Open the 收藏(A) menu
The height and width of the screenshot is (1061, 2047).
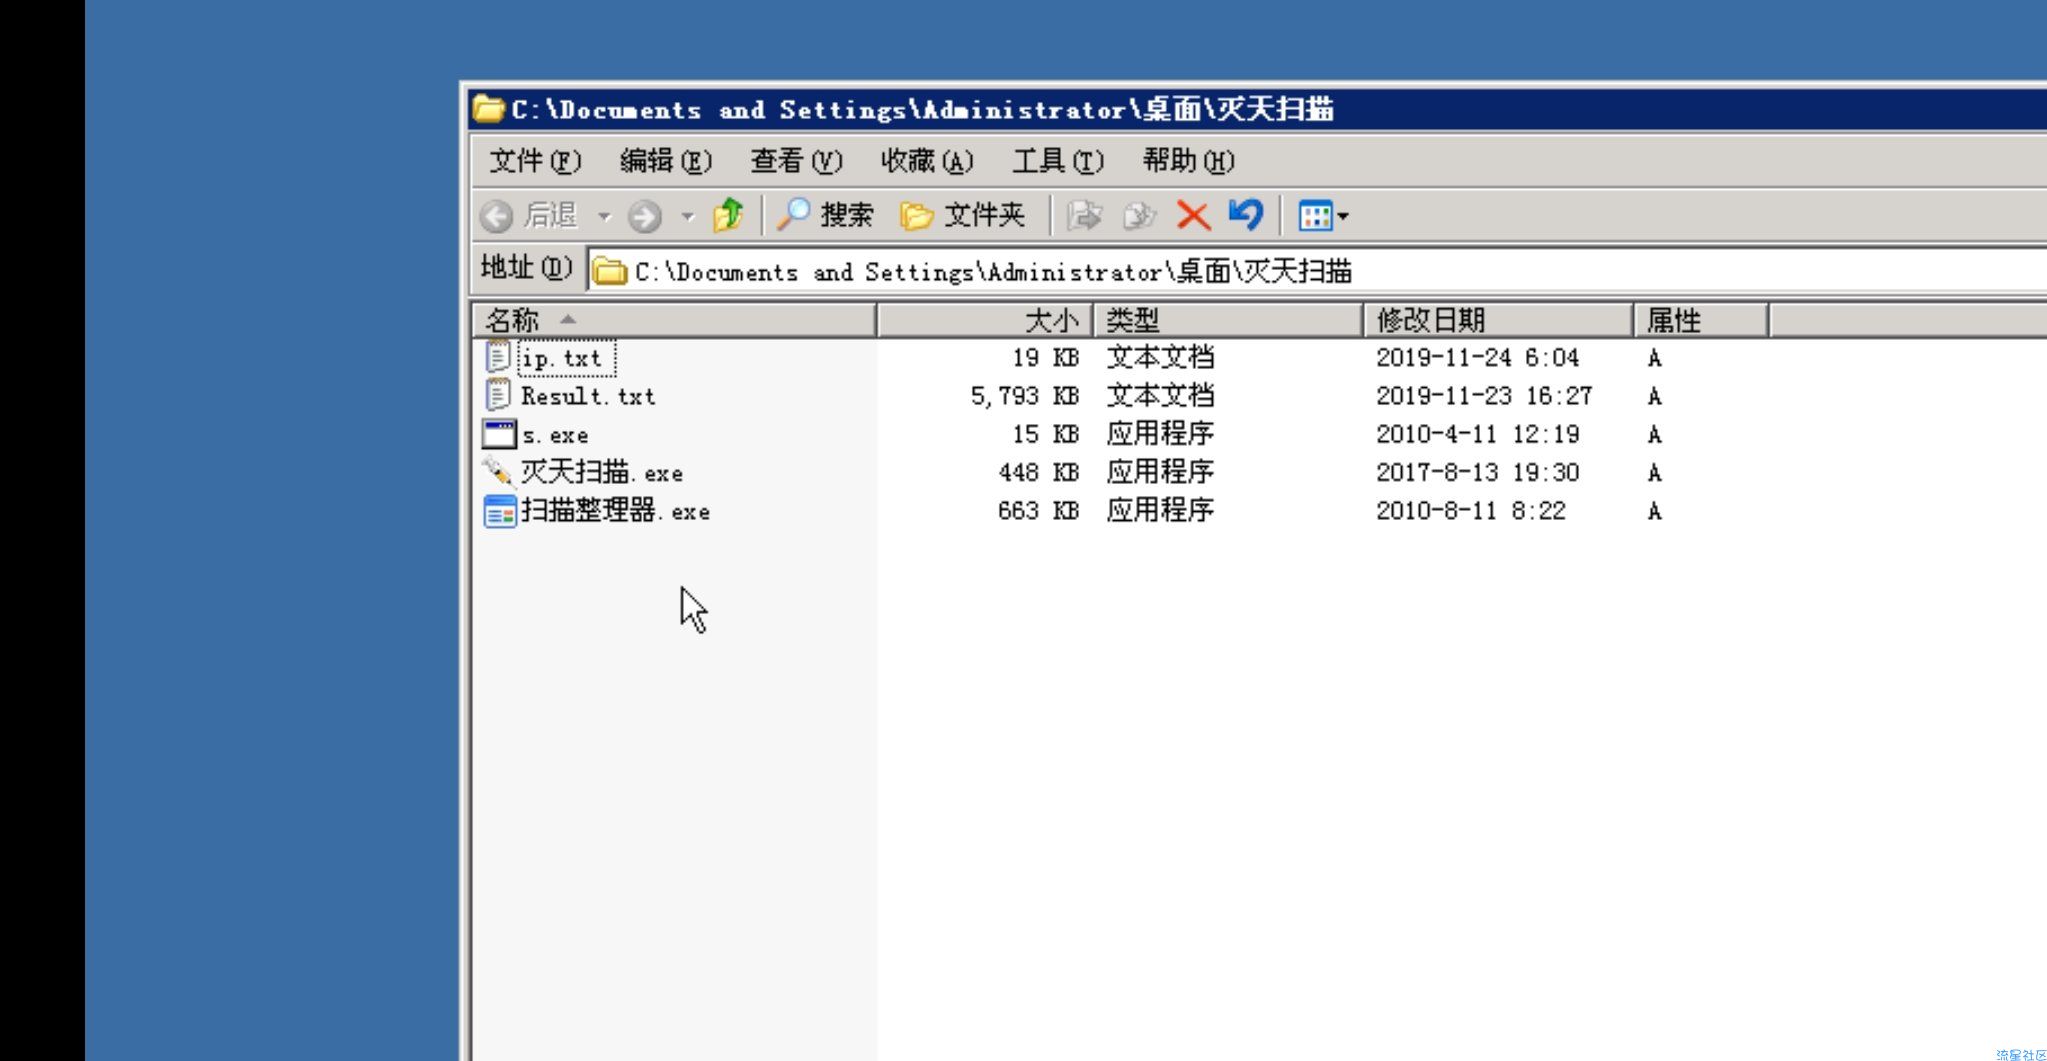927,161
